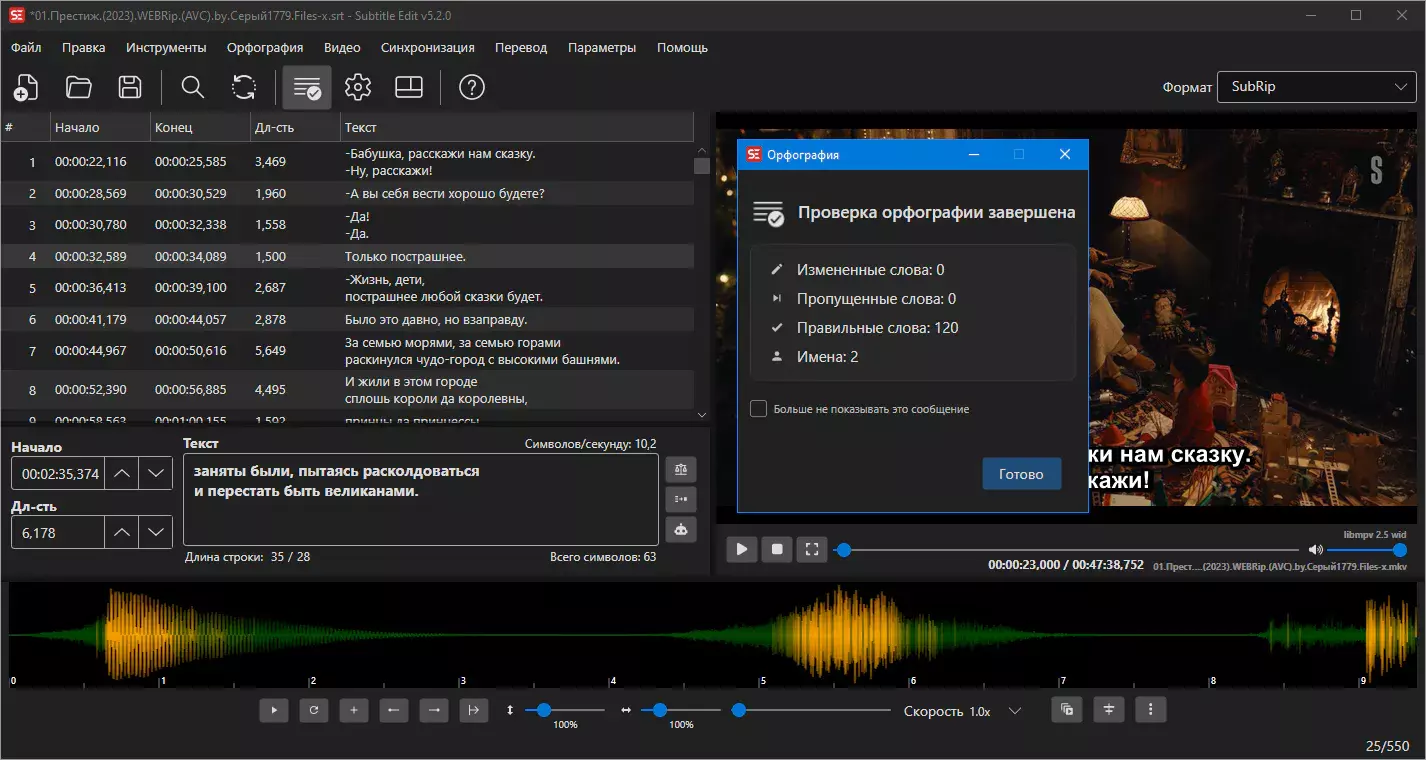Viewport: 1426px width, 760px height.
Task: Expand the SubRip format dropdown
Action: pos(1316,87)
